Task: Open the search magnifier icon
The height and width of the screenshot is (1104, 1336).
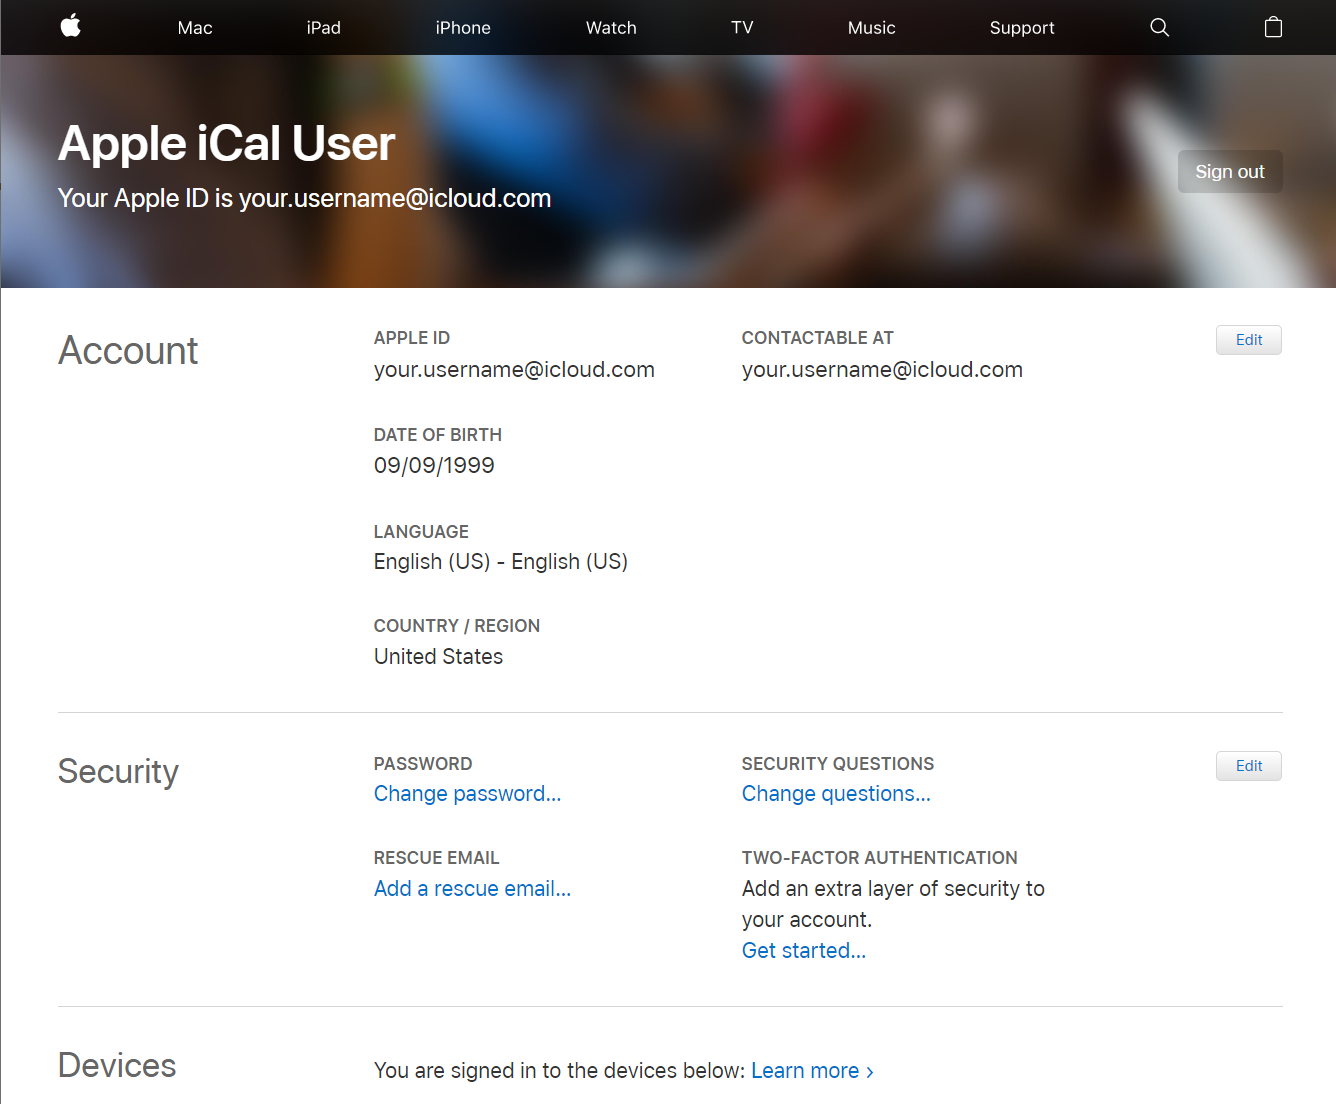Action: [1159, 27]
